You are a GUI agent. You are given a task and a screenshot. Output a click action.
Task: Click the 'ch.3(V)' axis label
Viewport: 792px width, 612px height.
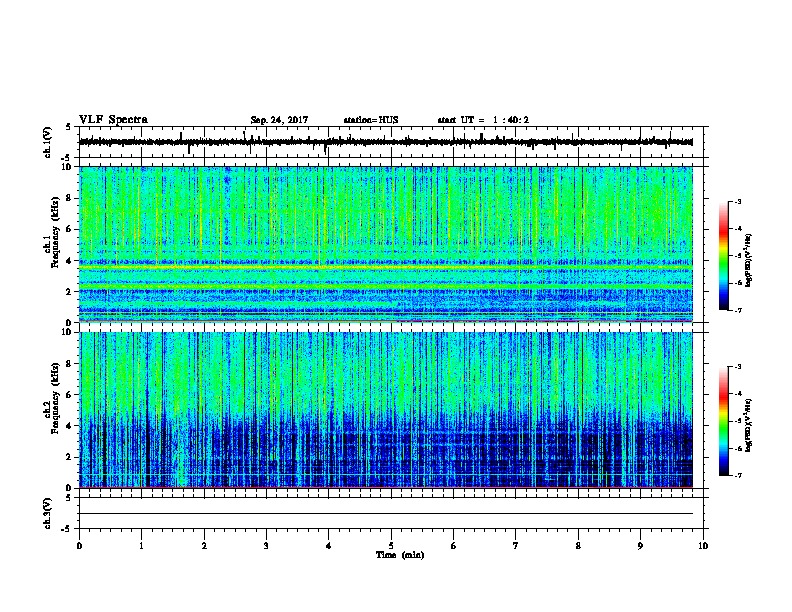48,514
